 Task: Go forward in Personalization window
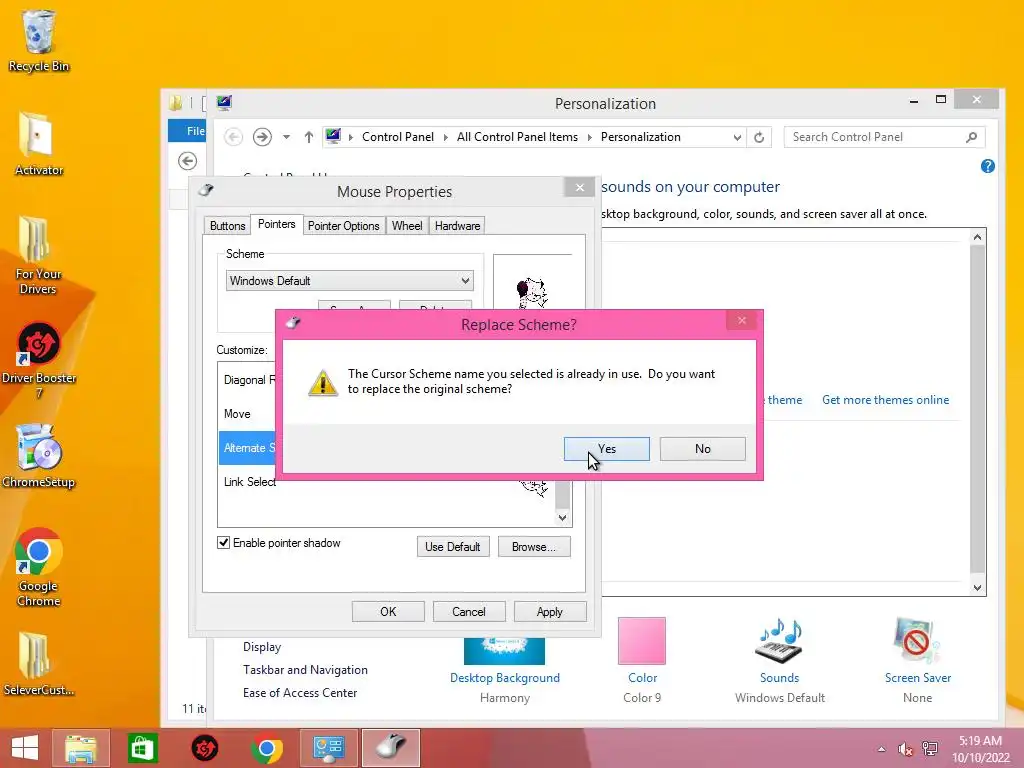[262, 137]
